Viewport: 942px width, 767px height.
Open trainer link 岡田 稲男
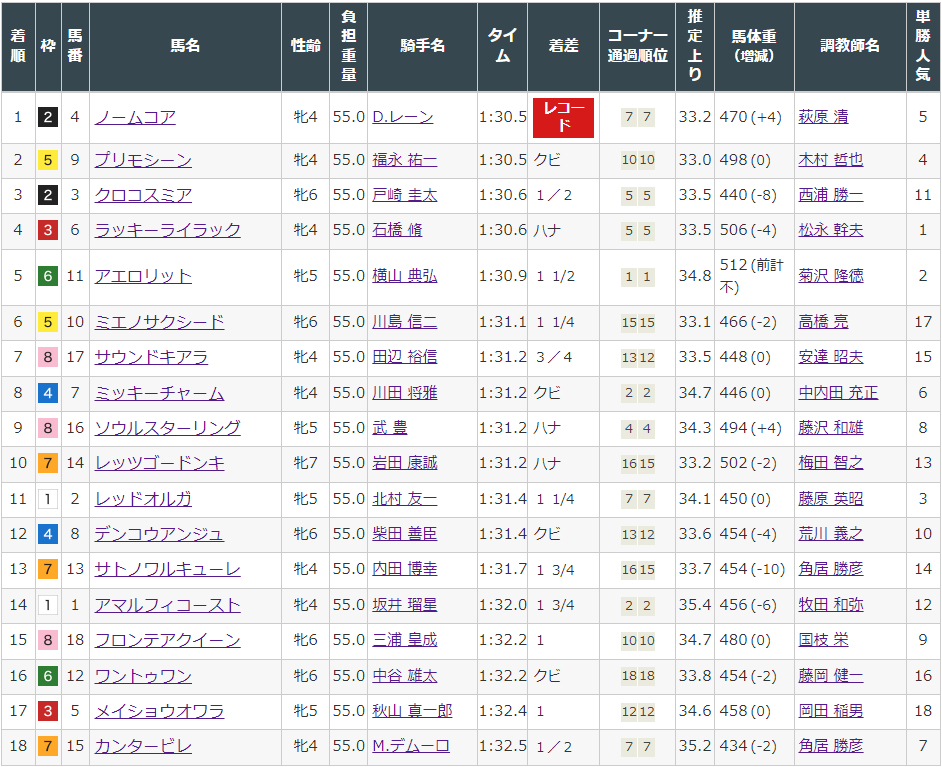(x=830, y=711)
